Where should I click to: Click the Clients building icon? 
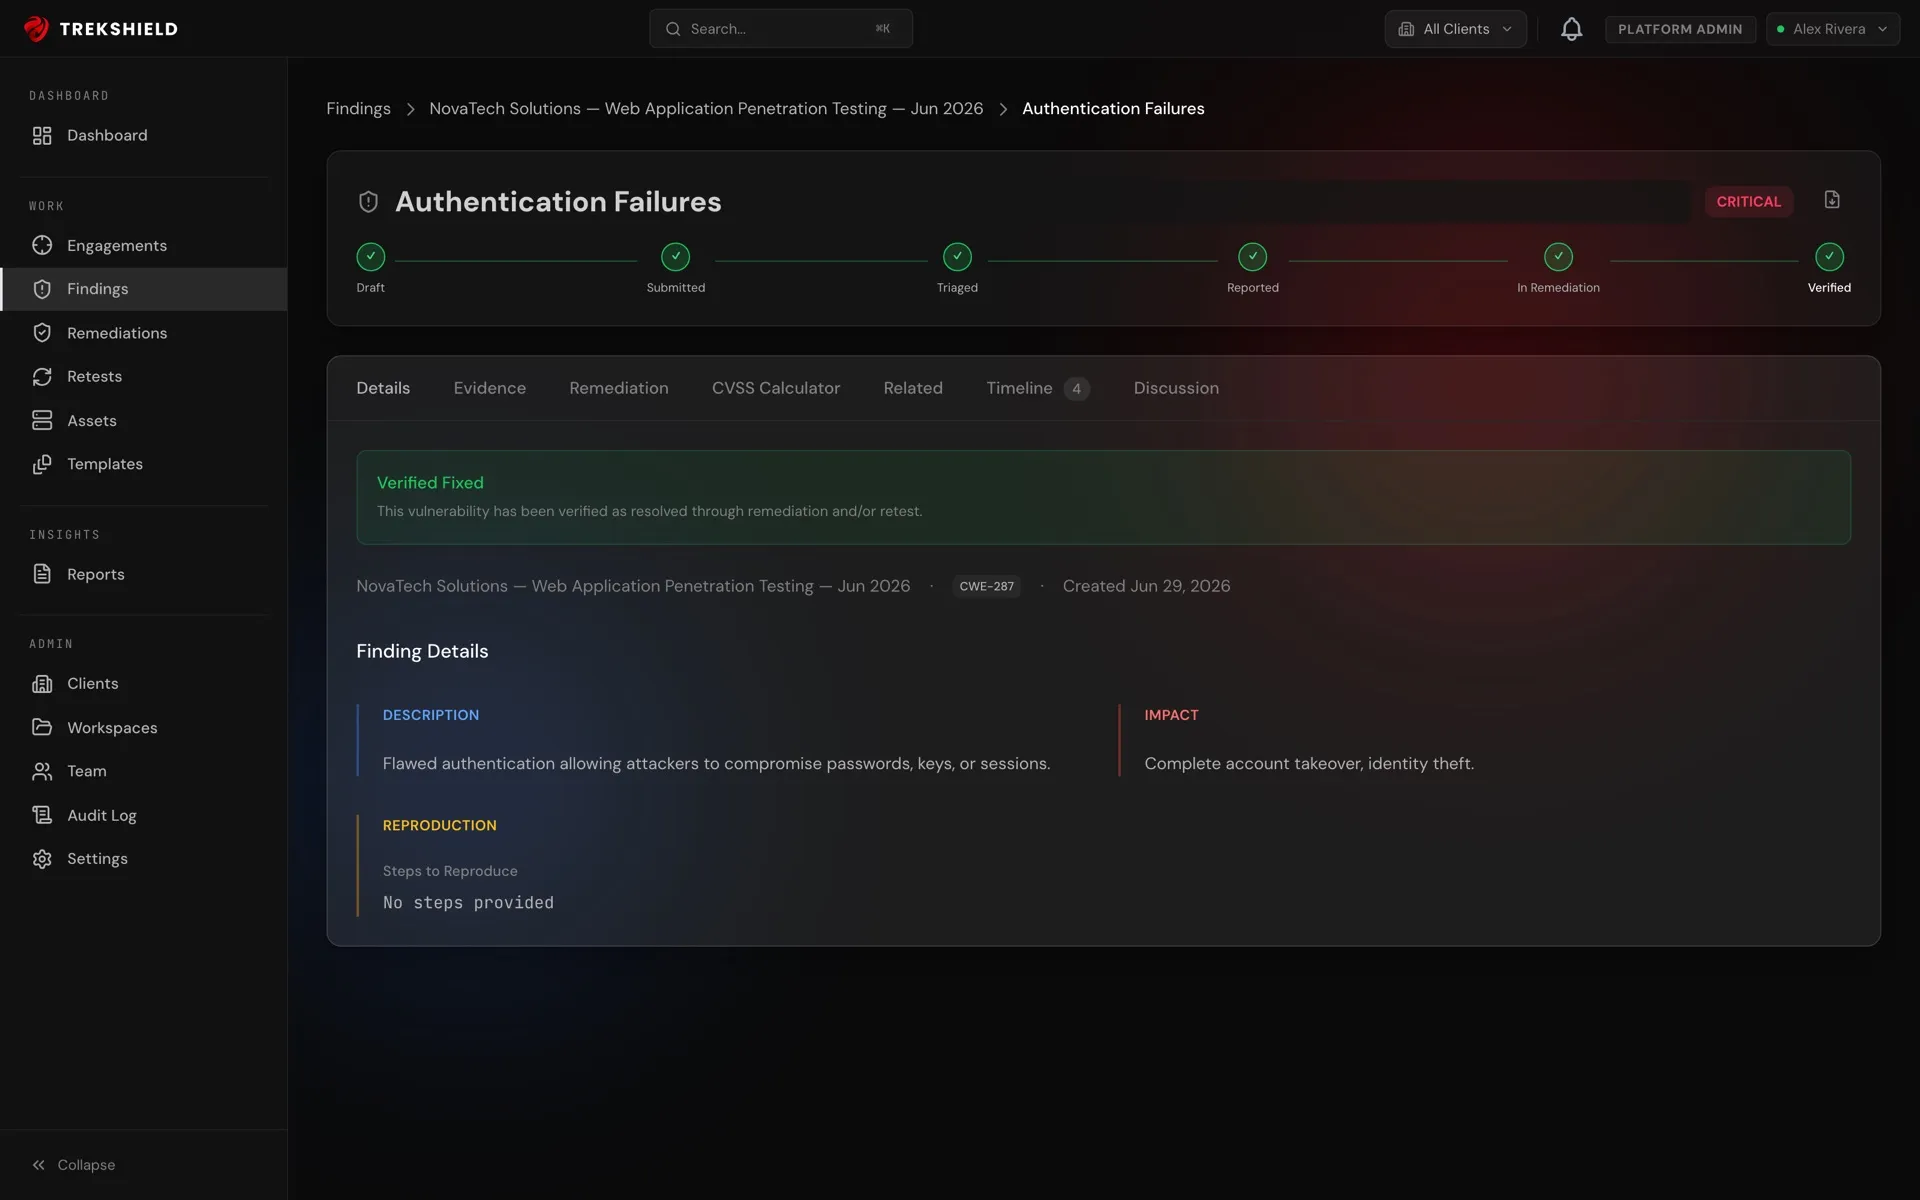(x=42, y=684)
